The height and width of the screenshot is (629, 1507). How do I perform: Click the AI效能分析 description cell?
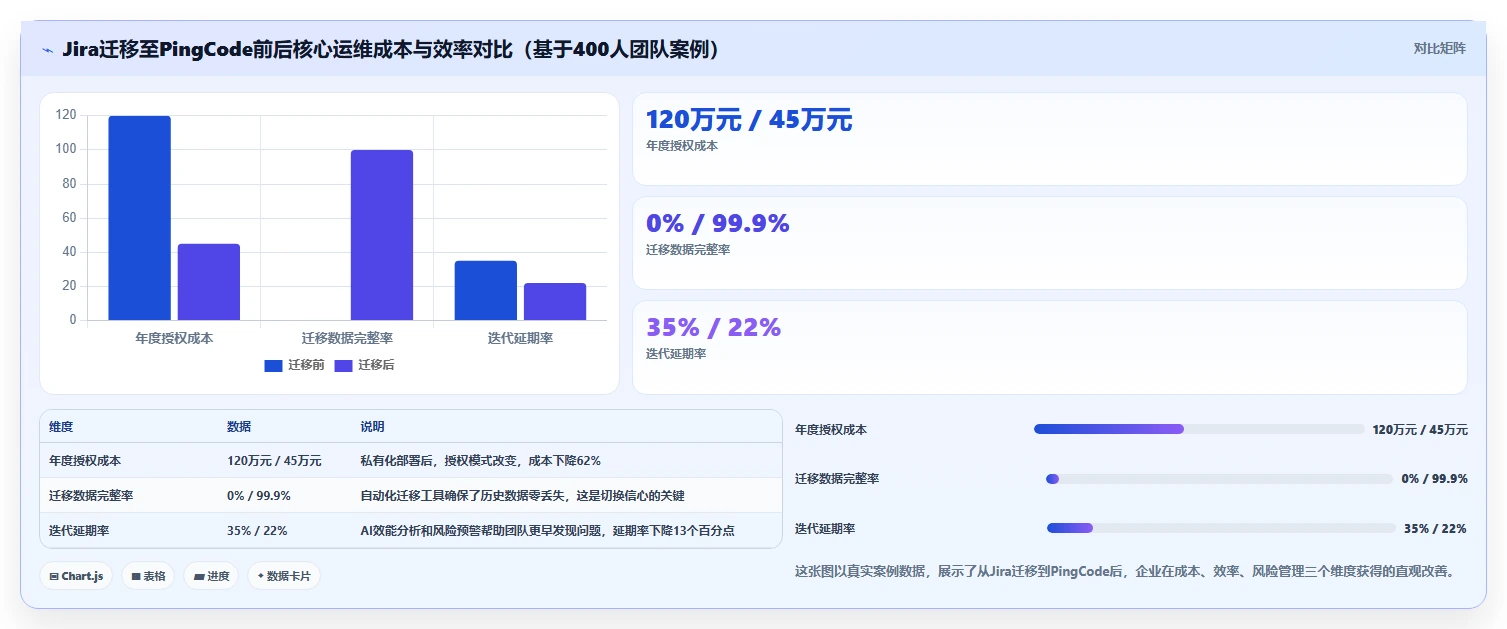point(547,531)
